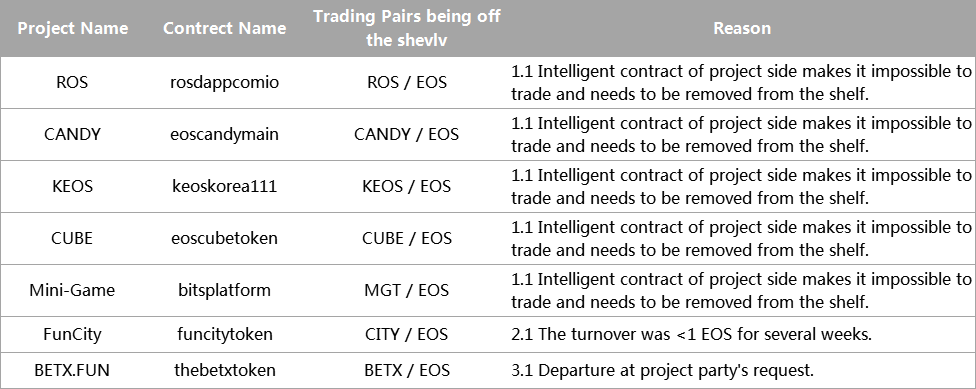The image size is (976, 389).
Task: Click the KEOS project name cell
Action: [72, 186]
